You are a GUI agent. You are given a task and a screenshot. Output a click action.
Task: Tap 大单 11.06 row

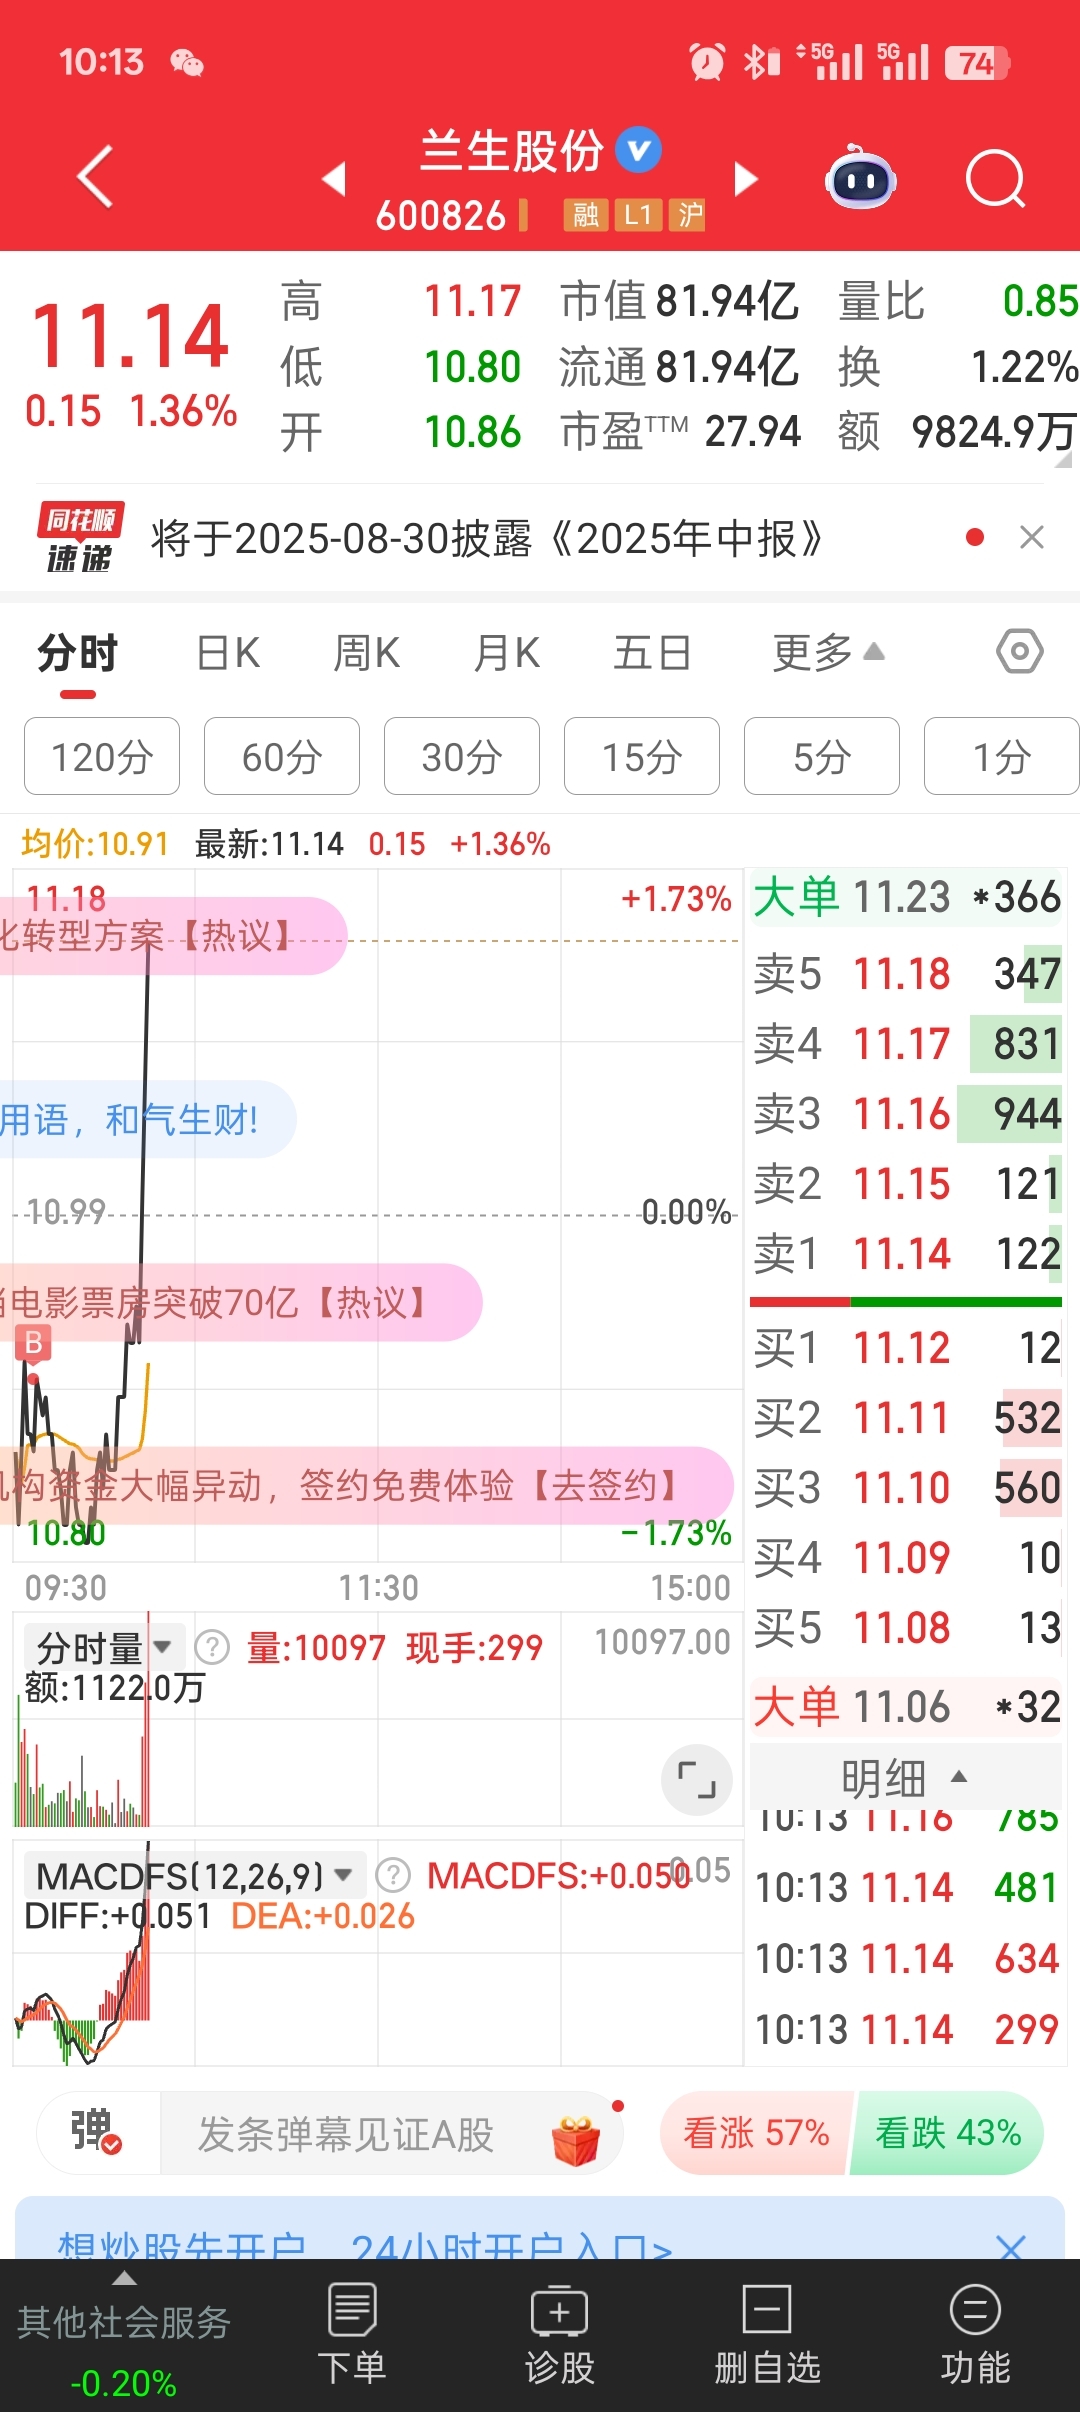[906, 1706]
